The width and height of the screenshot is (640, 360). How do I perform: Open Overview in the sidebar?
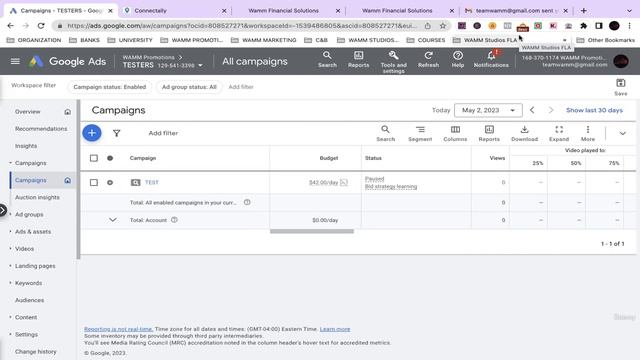coord(27,111)
